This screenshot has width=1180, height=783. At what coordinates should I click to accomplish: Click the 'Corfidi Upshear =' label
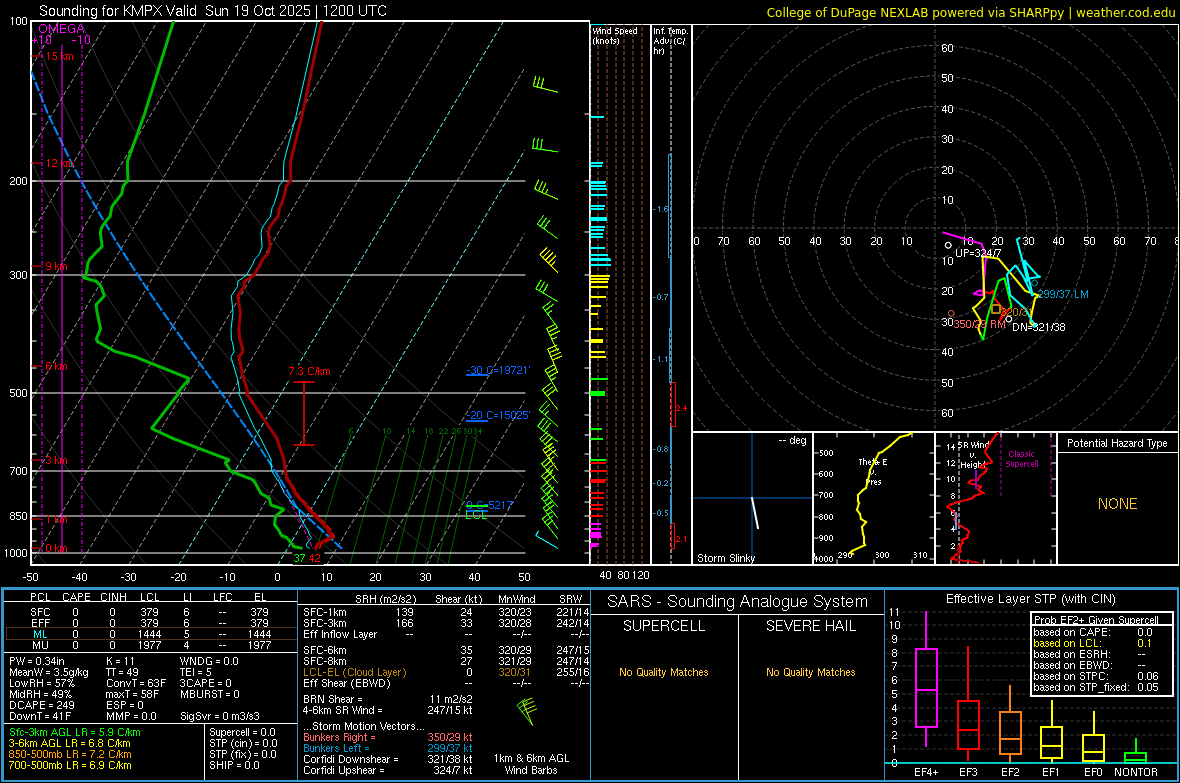(x=344, y=770)
